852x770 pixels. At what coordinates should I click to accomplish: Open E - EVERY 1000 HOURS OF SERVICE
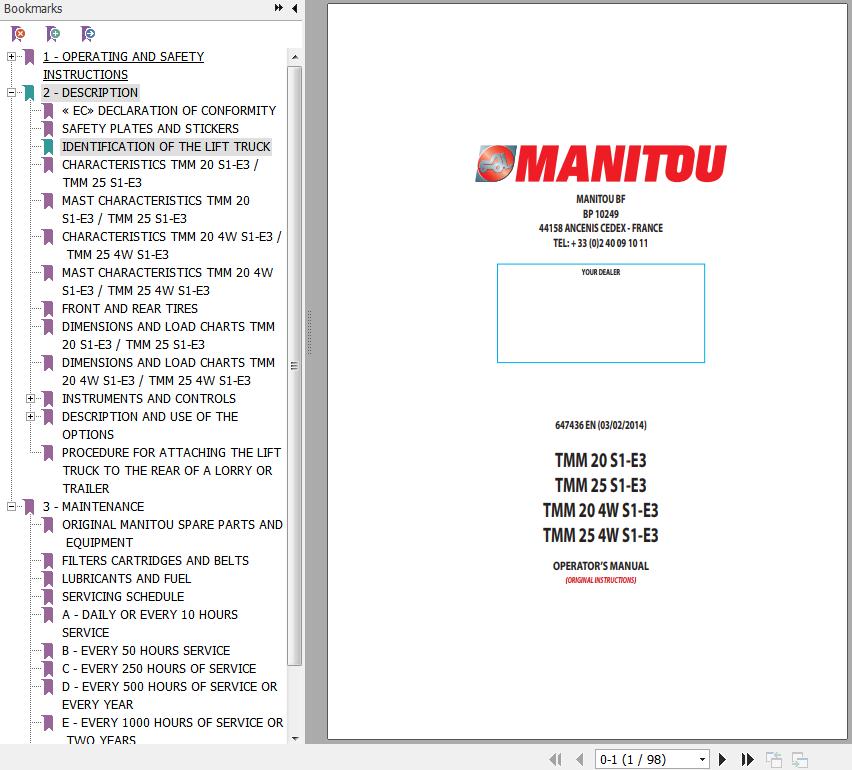tap(172, 731)
